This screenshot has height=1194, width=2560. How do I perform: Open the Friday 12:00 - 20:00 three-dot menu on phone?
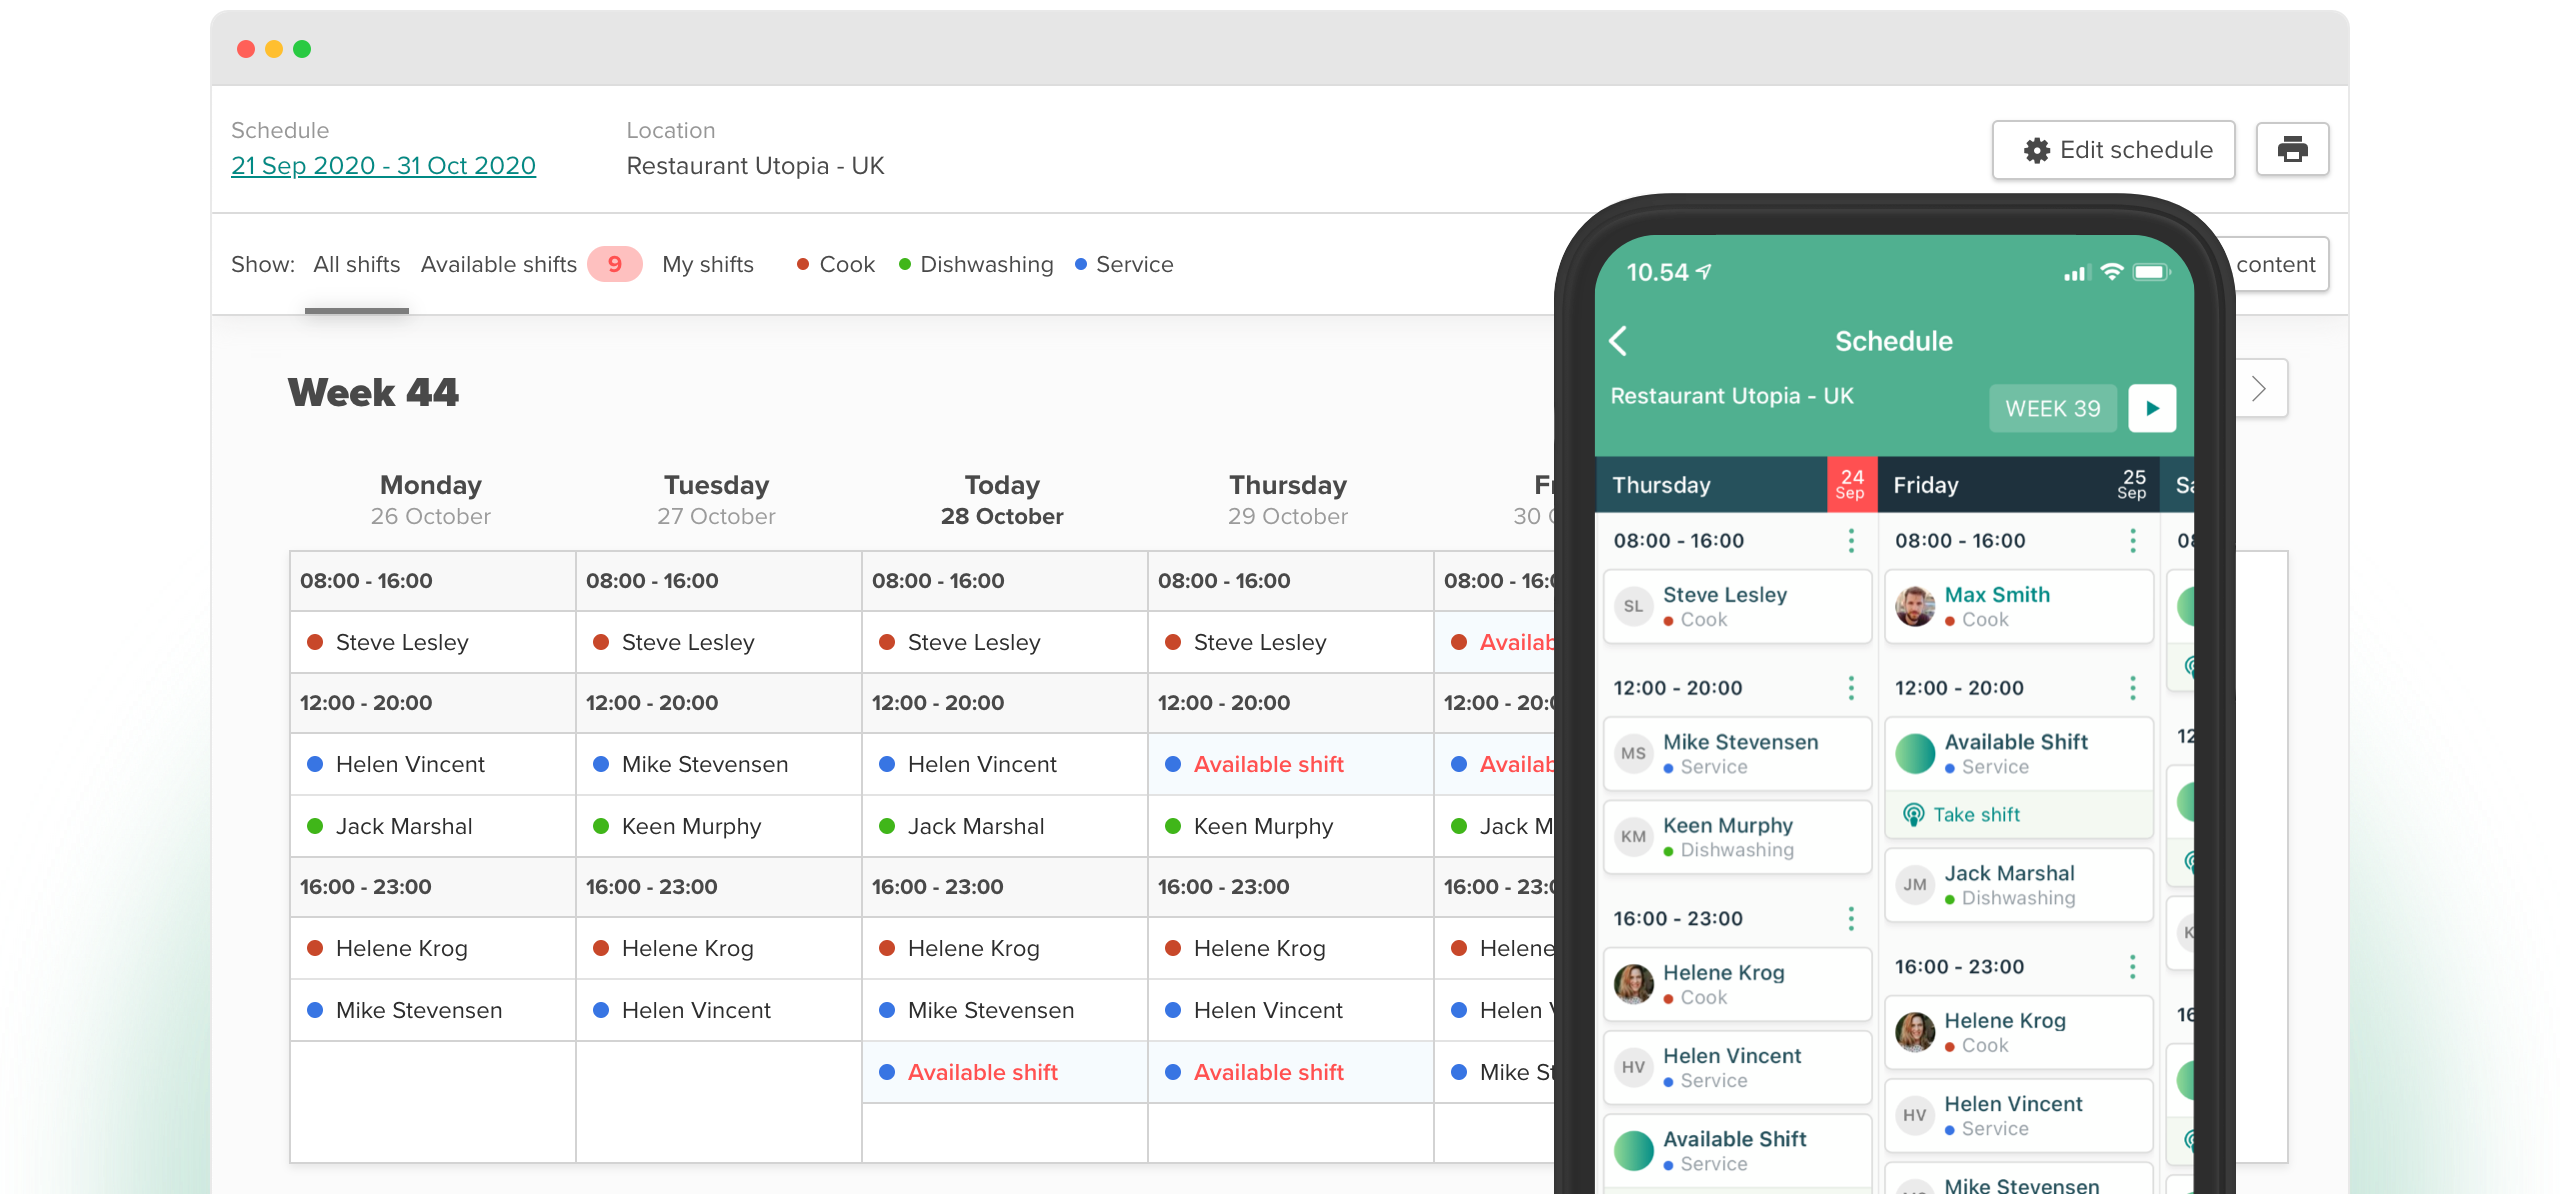pos(2132,688)
